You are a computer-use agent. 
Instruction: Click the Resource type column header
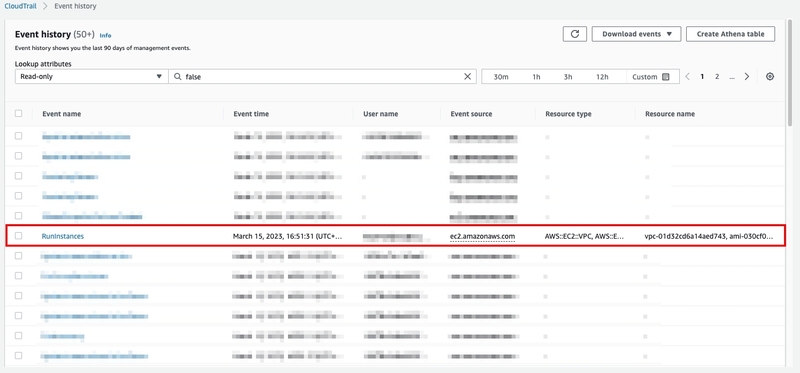click(568, 114)
